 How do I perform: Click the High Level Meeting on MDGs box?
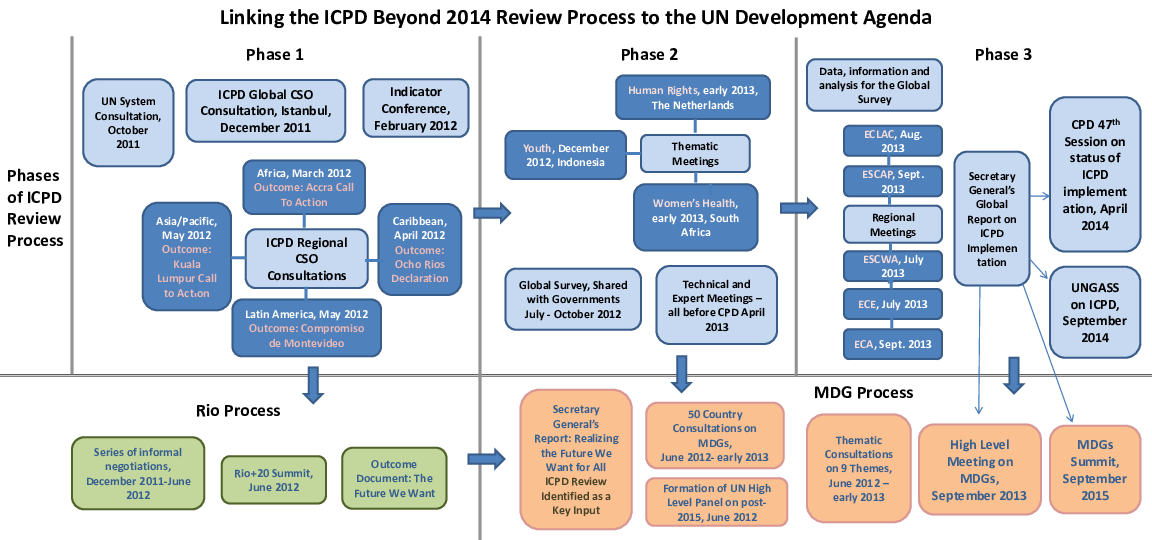tap(976, 469)
